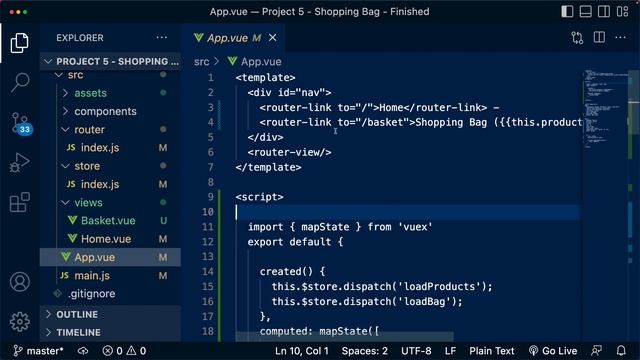Viewport: 640px width, 360px height.
Task: Open .gitignore file
Action: pos(110,293)
